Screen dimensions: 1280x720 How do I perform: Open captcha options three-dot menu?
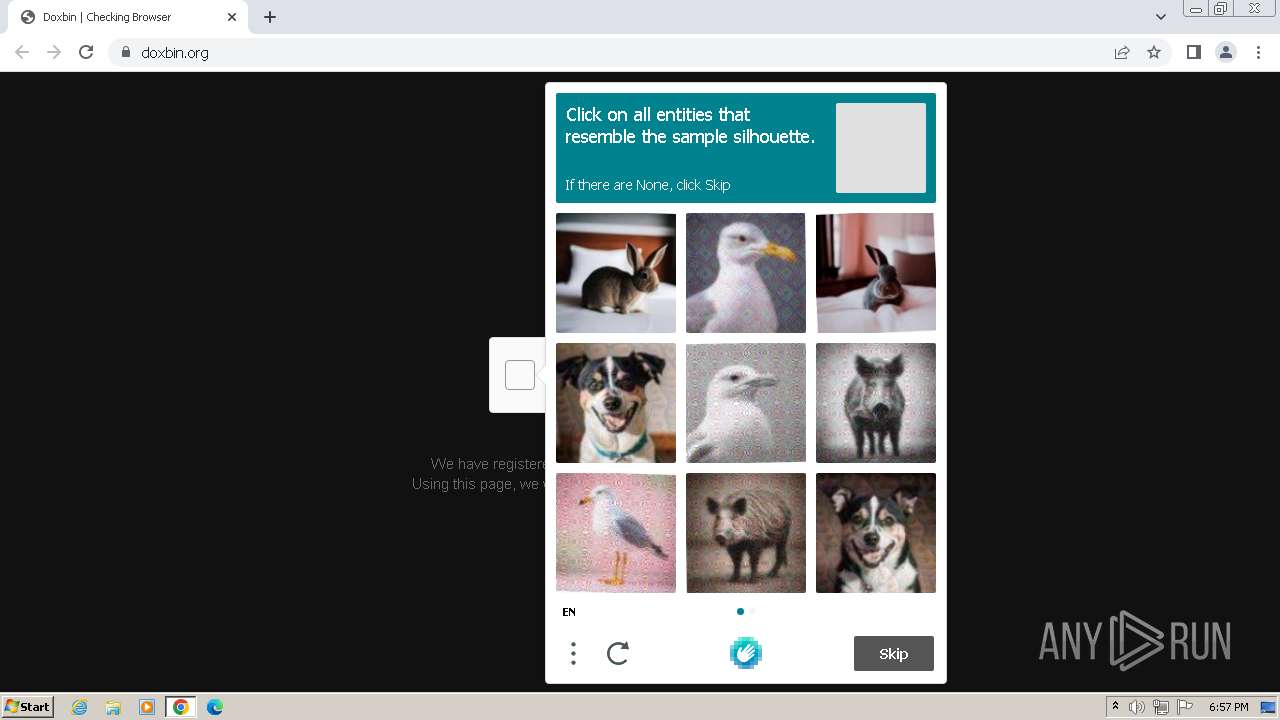573,654
